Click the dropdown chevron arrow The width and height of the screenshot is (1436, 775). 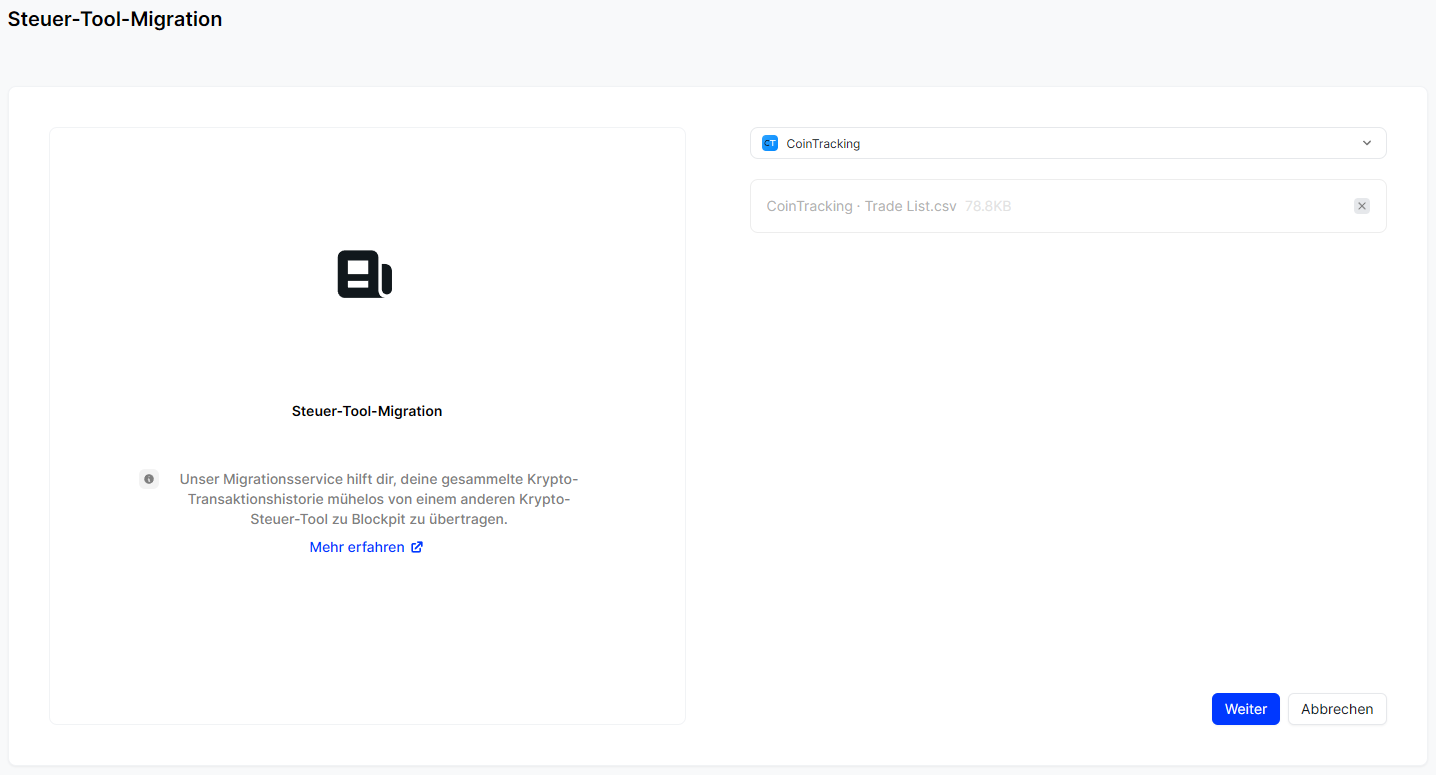pyautogui.click(x=1367, y=143)
